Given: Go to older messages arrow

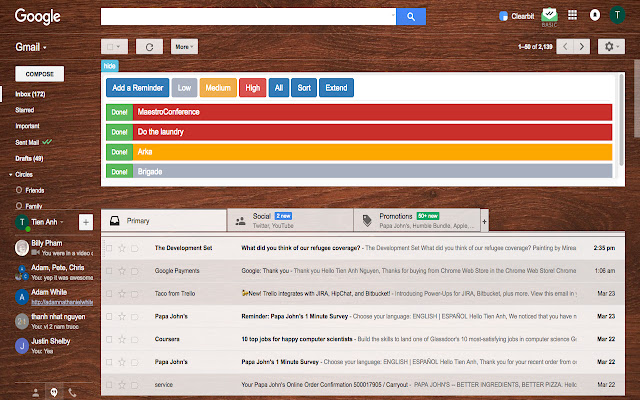Looking at the screenshot, I should (582, 47).
